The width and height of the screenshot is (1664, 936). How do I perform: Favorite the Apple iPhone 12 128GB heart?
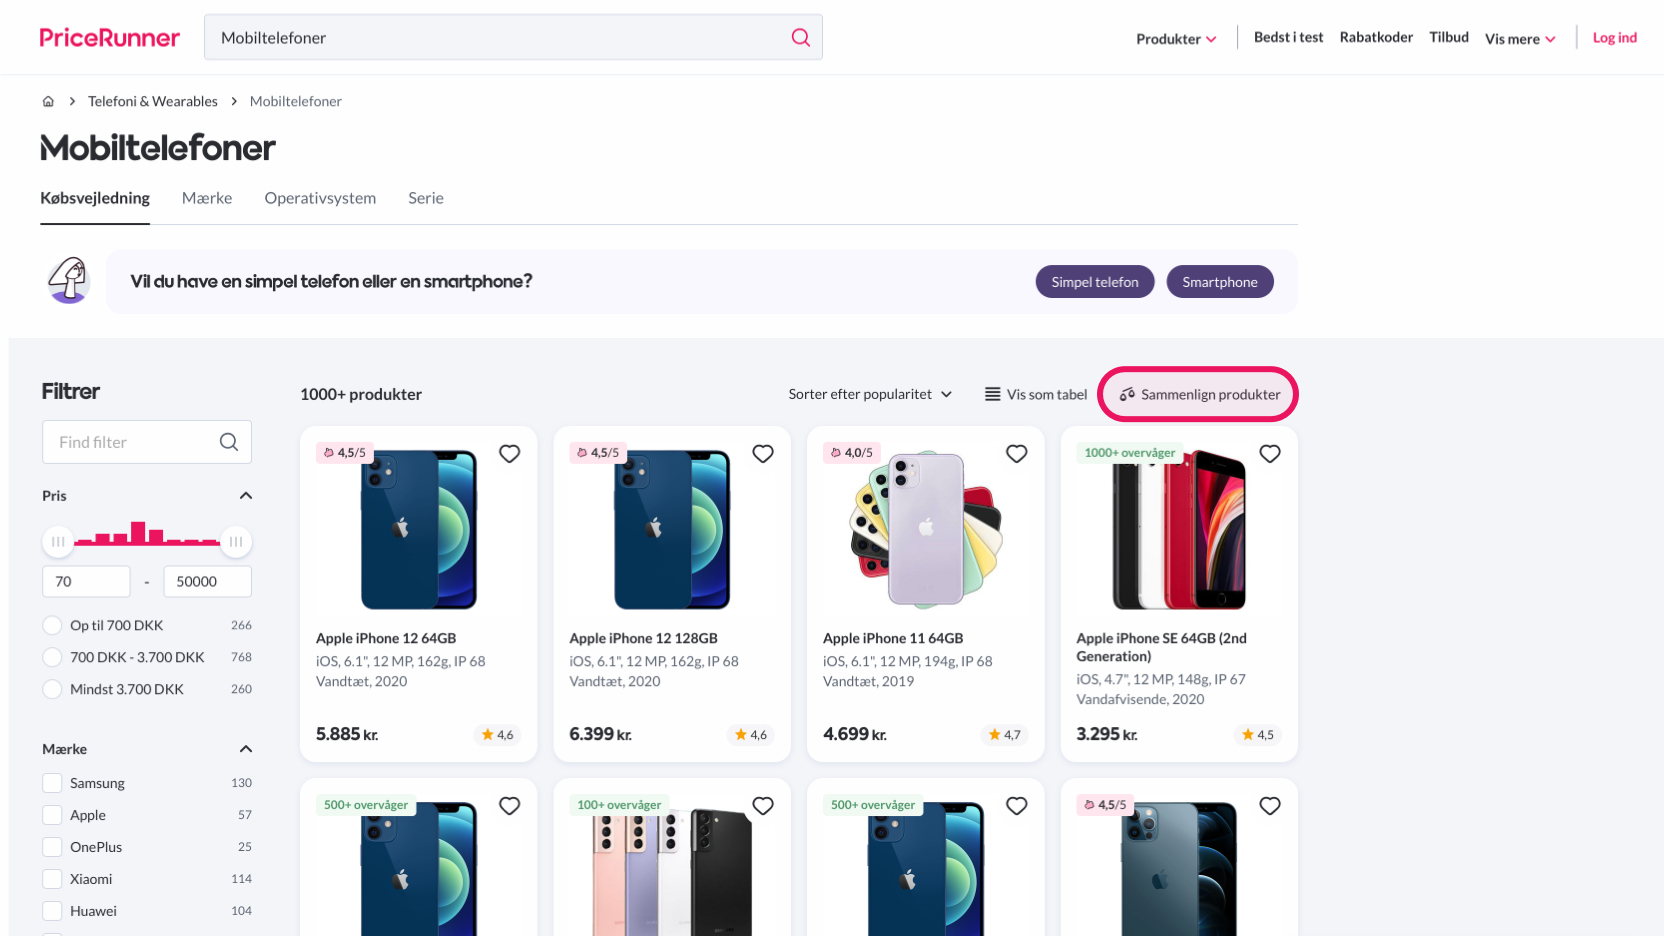[763, 454]
